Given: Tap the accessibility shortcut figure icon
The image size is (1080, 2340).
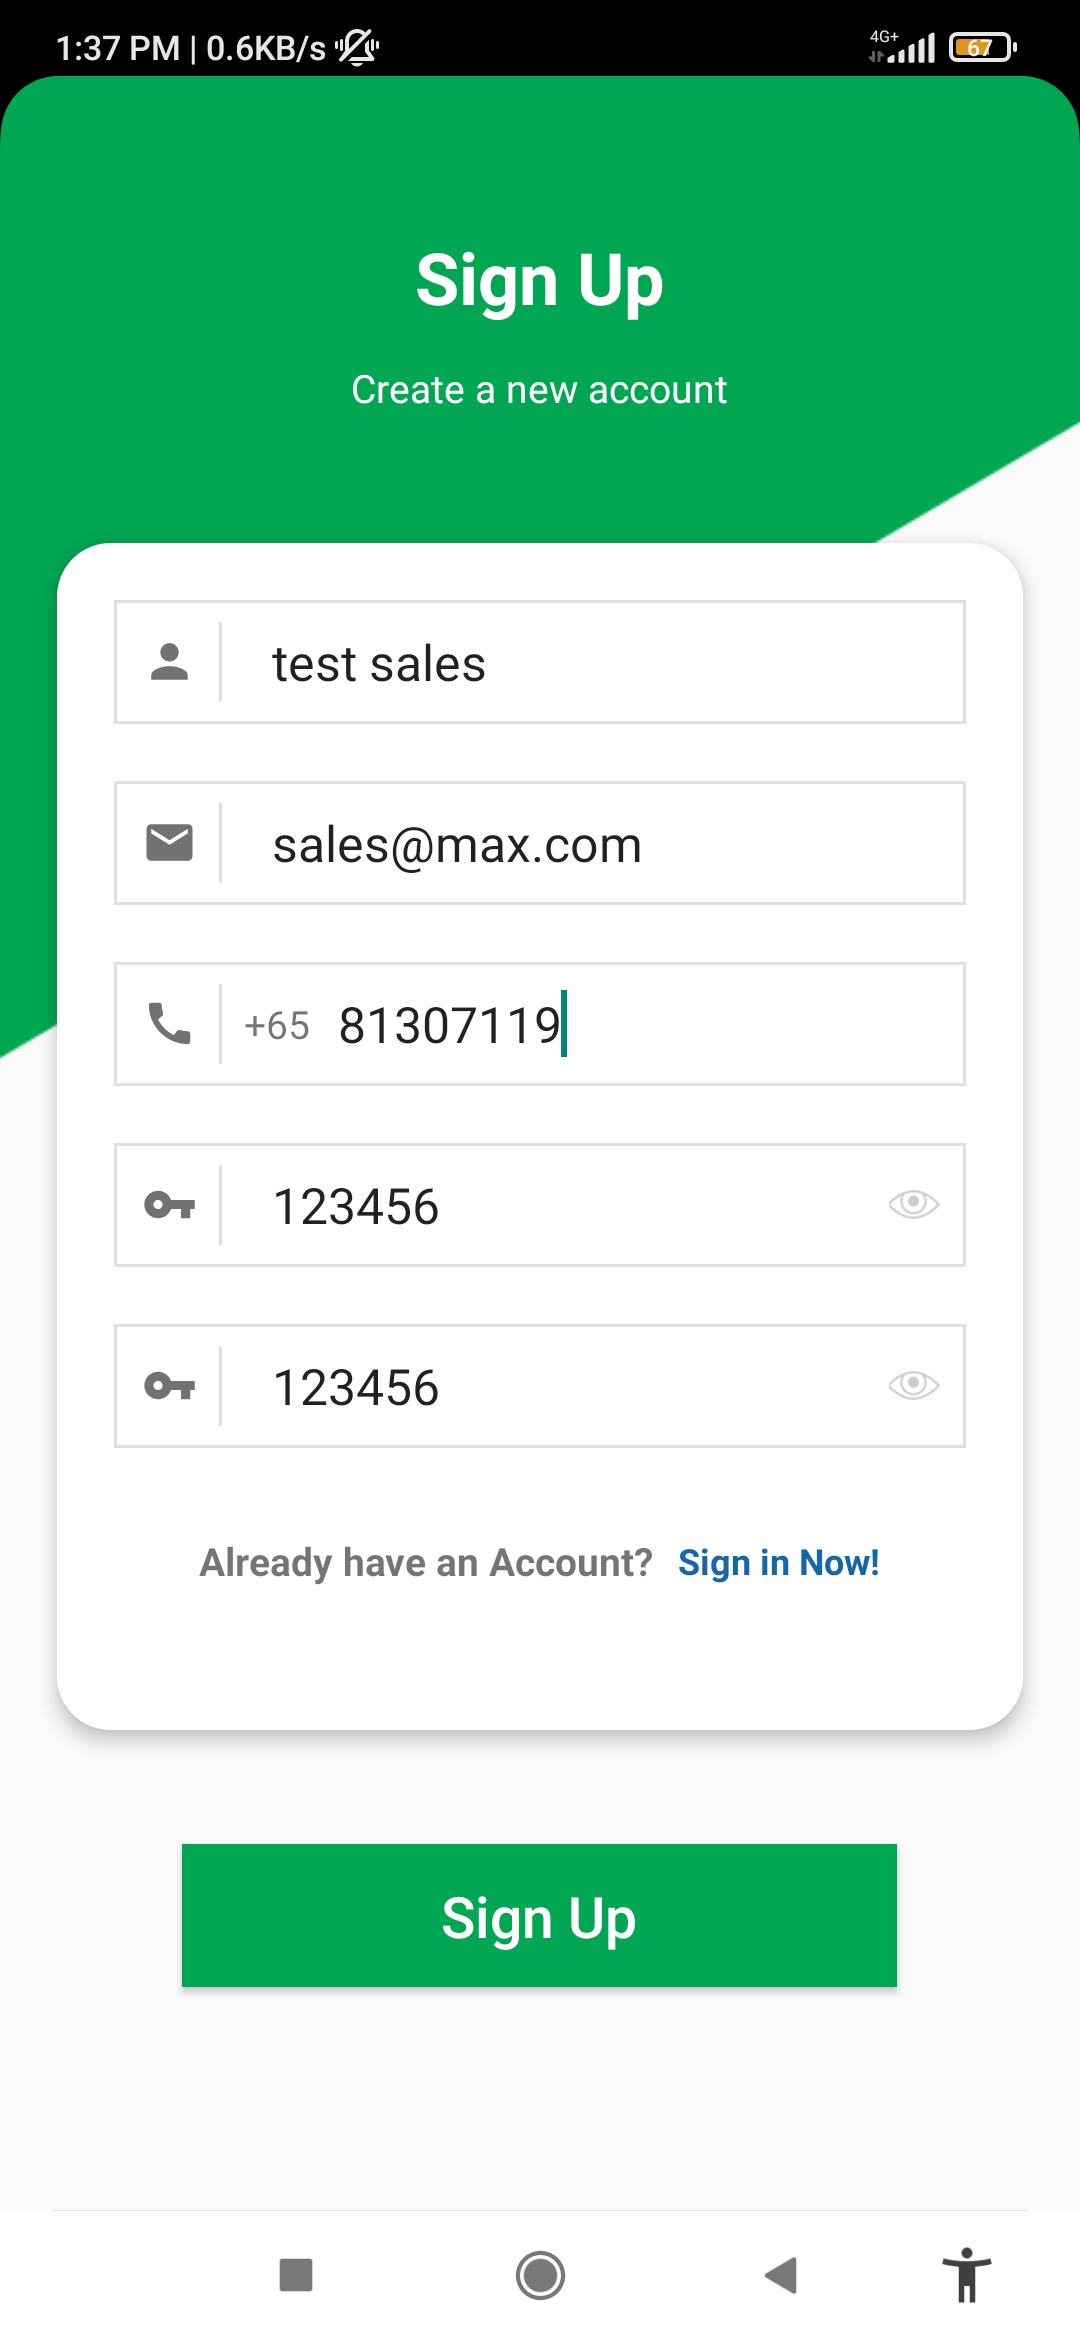Looking at the screenshot, I should [x=966, y=2275].
